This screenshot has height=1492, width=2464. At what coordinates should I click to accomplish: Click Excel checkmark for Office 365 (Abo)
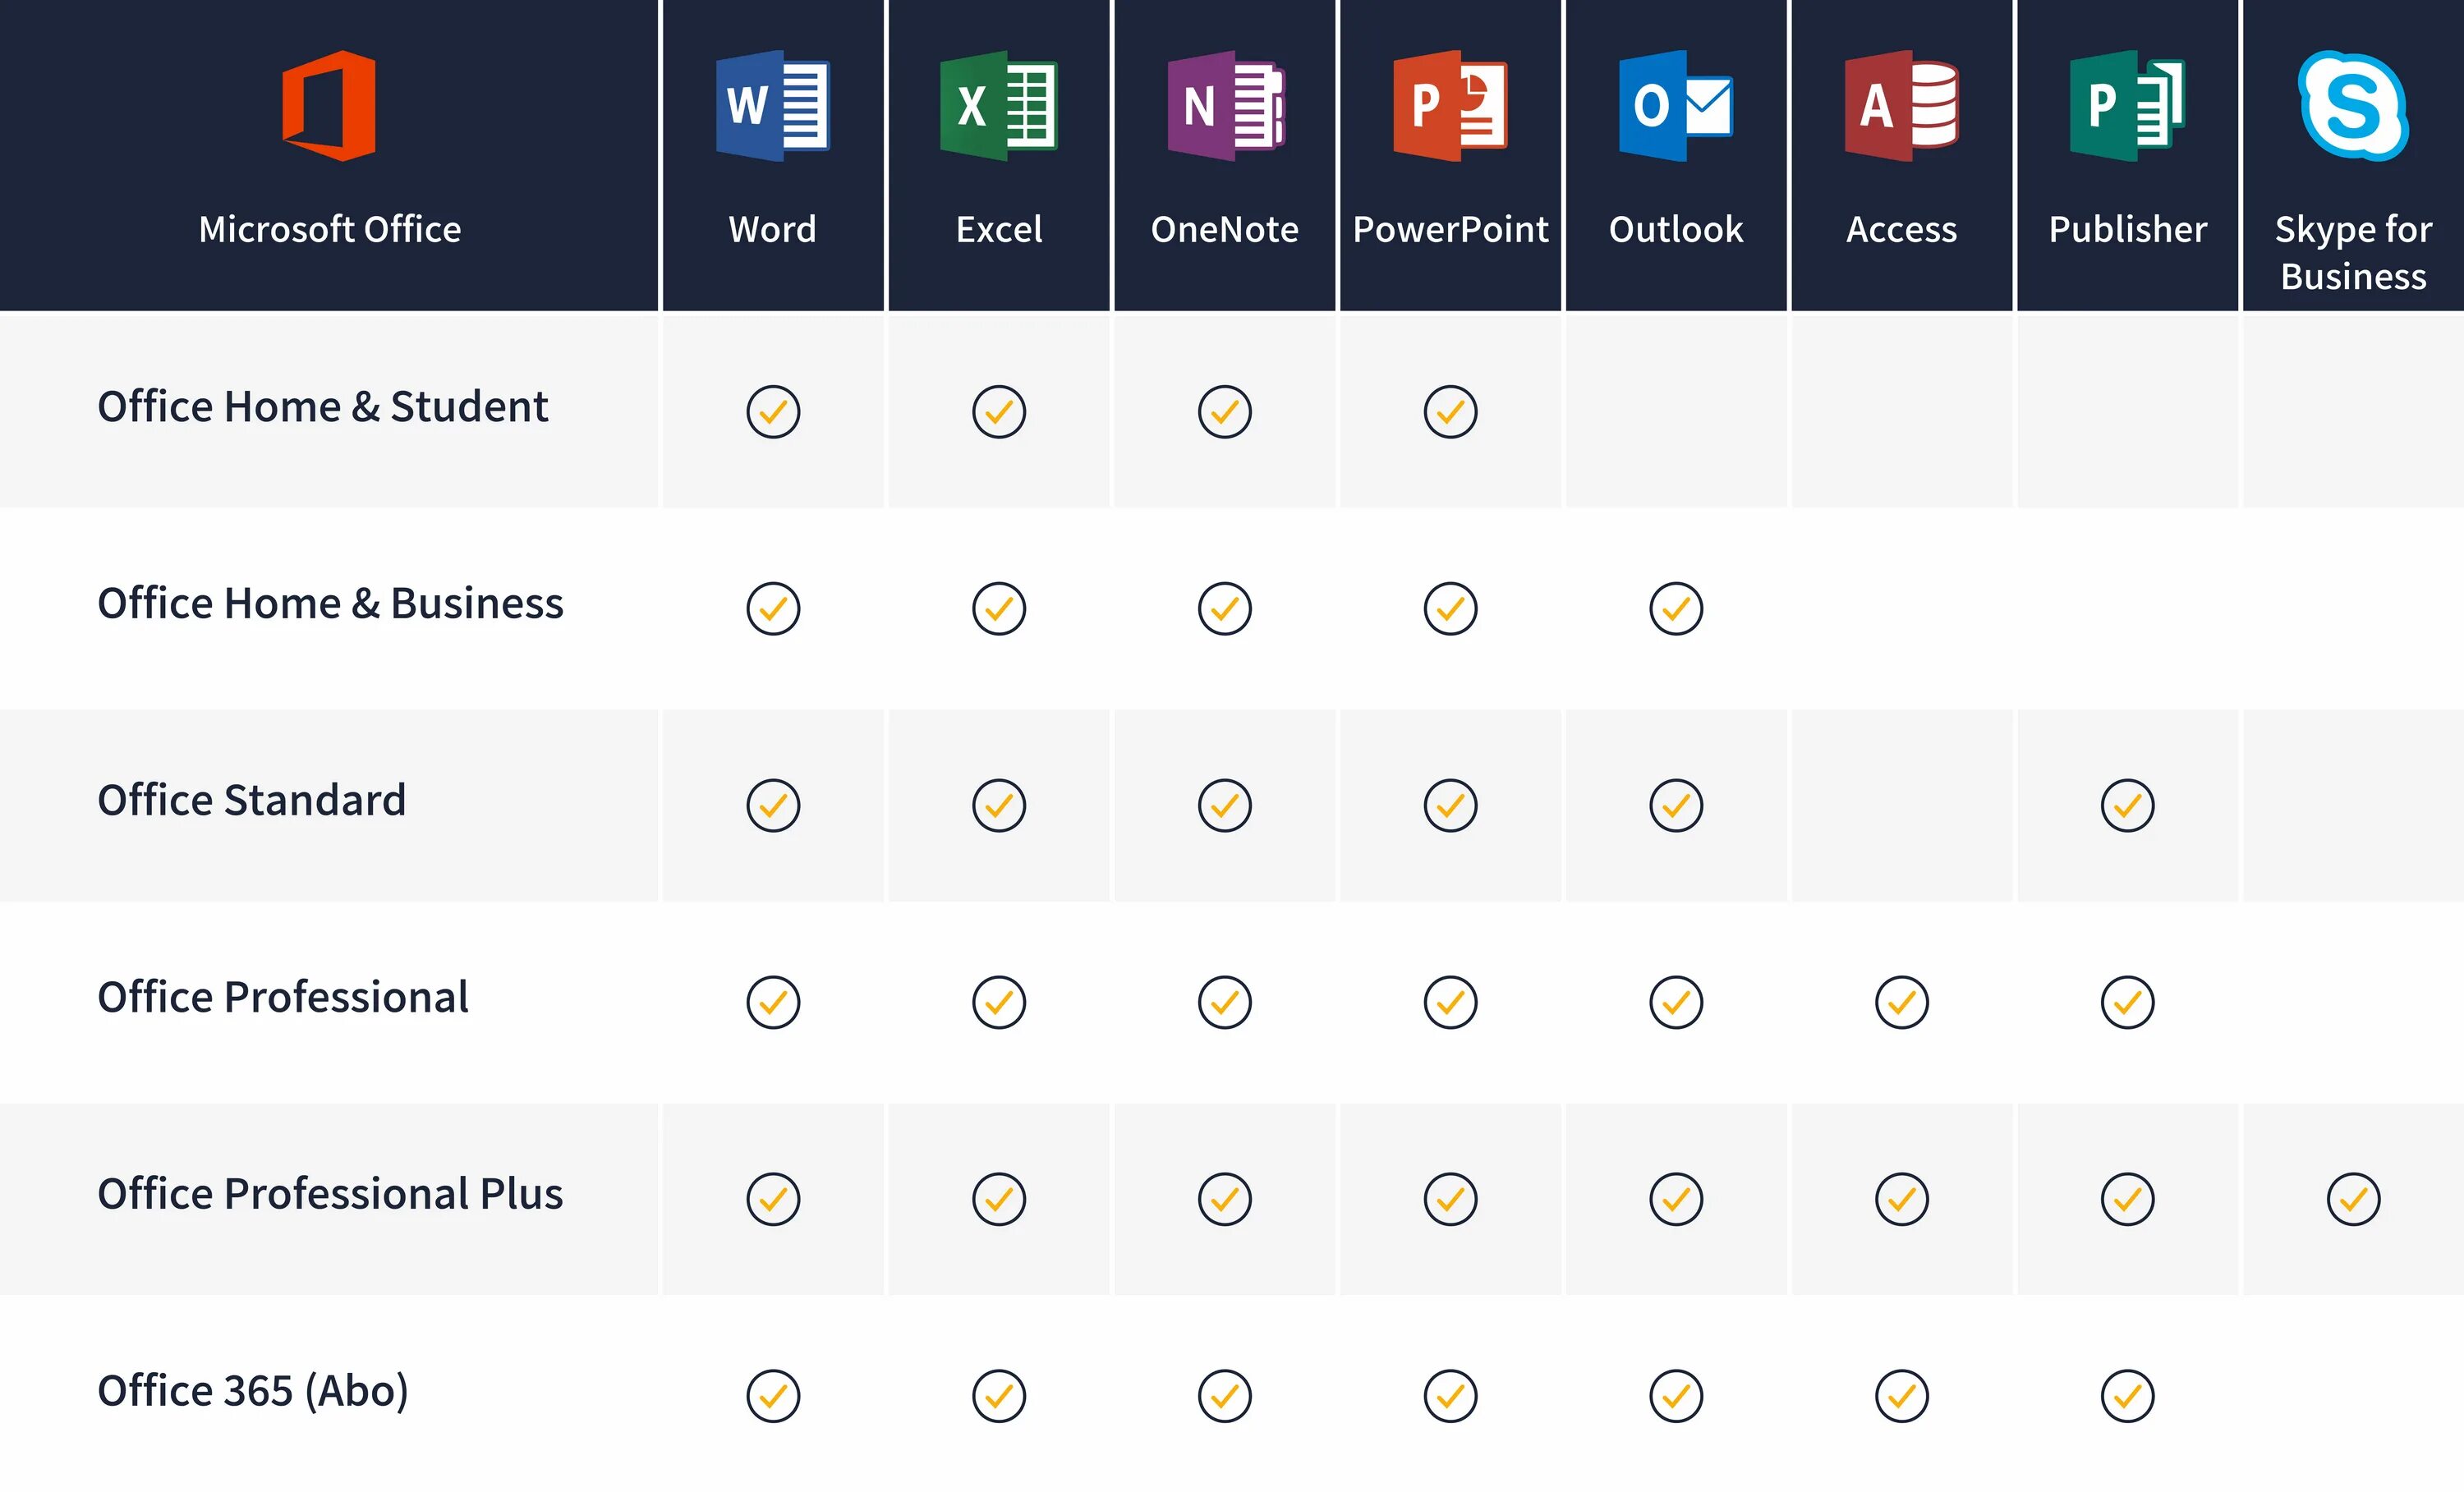(998, 1395)
